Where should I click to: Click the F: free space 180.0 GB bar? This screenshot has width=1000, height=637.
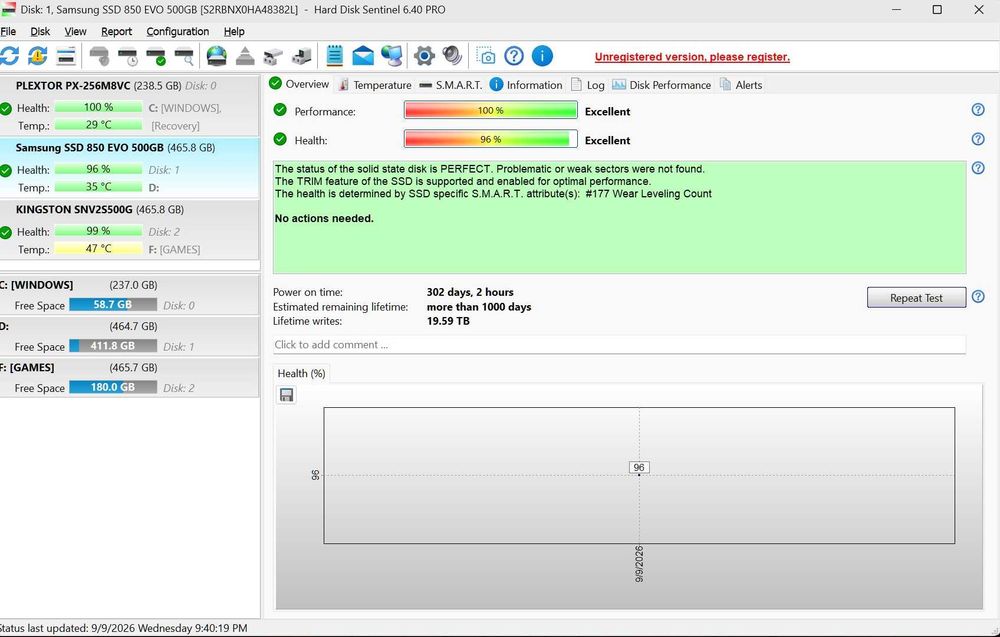coord(113,387)
